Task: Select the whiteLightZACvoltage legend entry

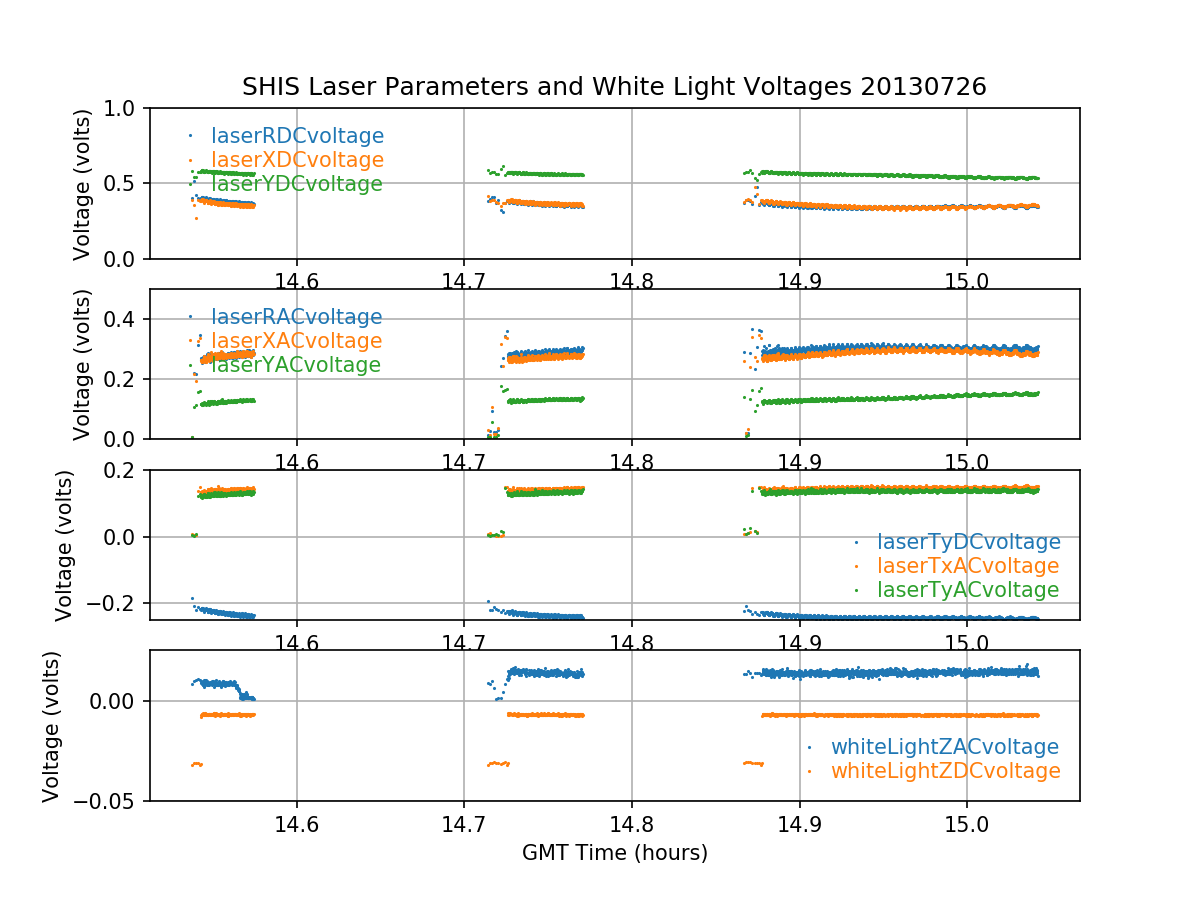Action: (x=944, y=747)
